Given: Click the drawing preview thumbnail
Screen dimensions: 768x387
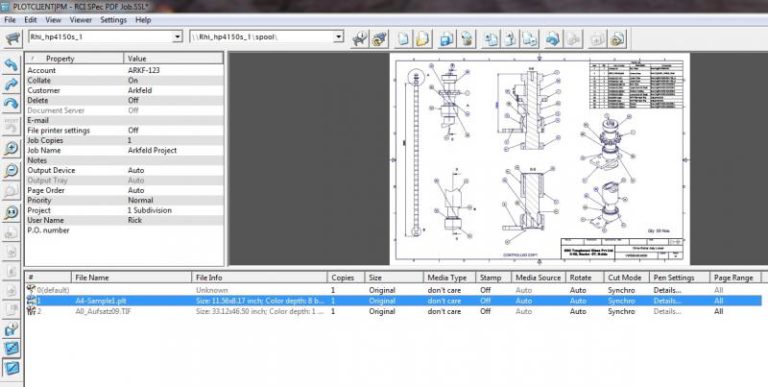Looking at the screenshot, I should click(x=539, y=159).
